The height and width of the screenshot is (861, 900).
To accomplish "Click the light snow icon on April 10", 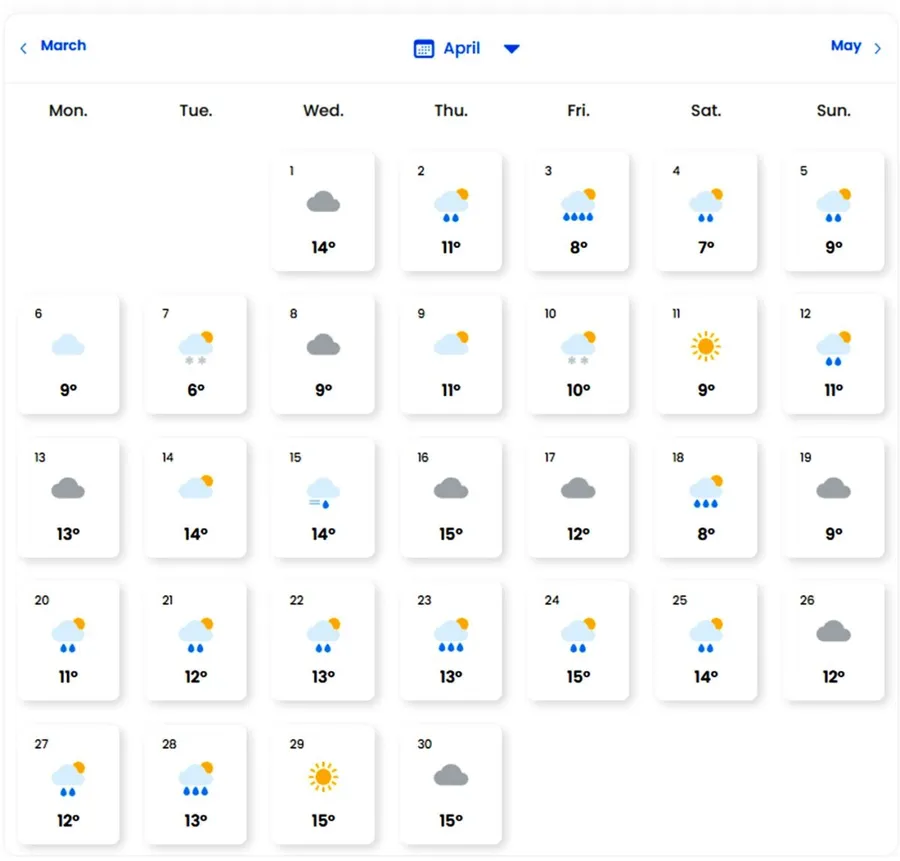I will click(578, 345).
